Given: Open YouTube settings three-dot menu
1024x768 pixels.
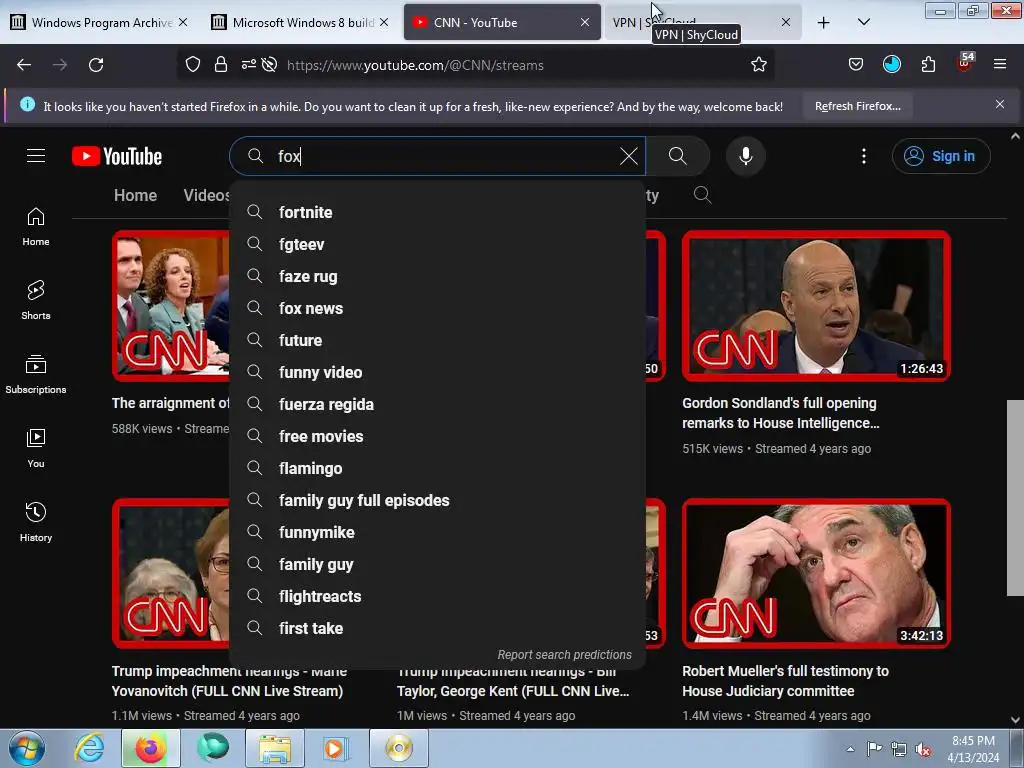Looking at the screenshot, I should (x=864, y=156).
